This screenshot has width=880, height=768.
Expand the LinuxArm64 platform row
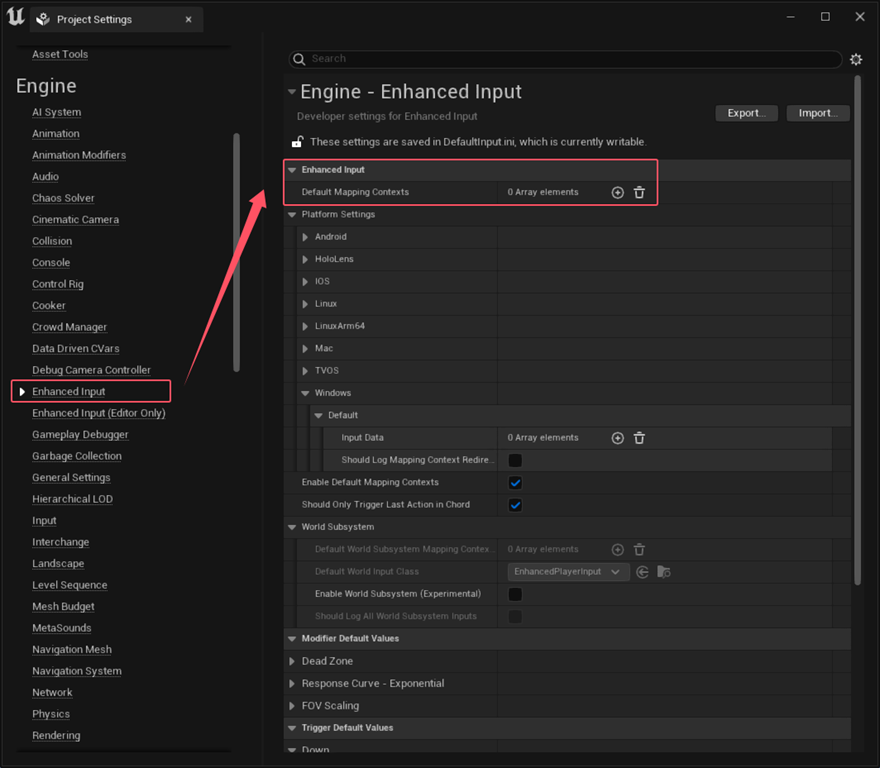[305, 326]
